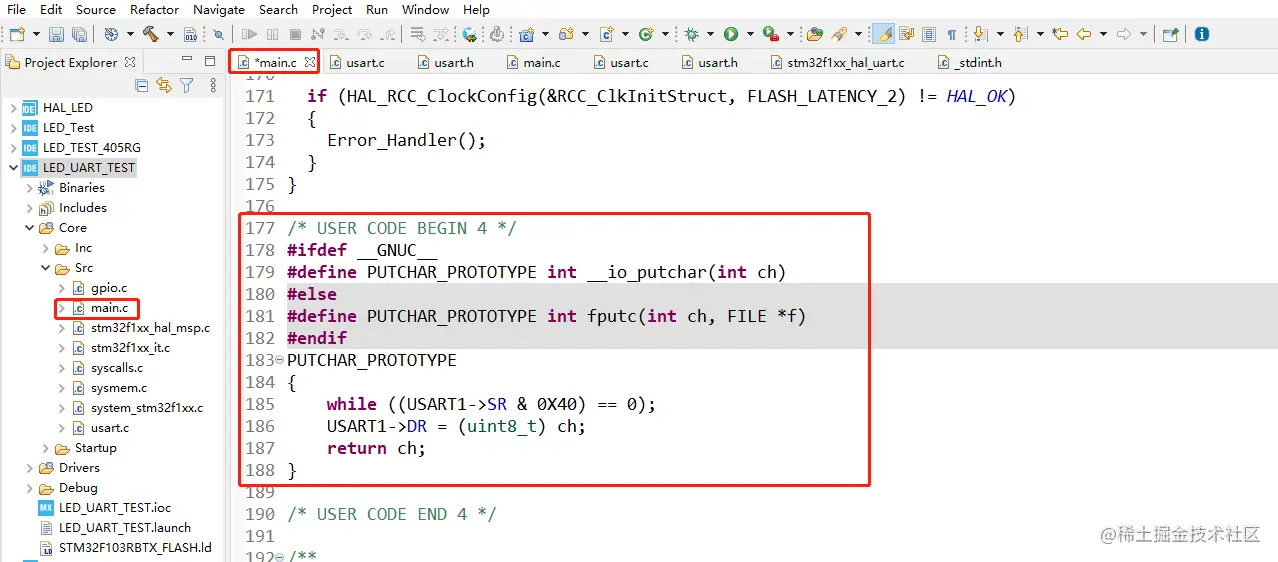This screenshot has height=562, width=1278.
Task: Click the Debug bug icon
Action: coord(691,34)
